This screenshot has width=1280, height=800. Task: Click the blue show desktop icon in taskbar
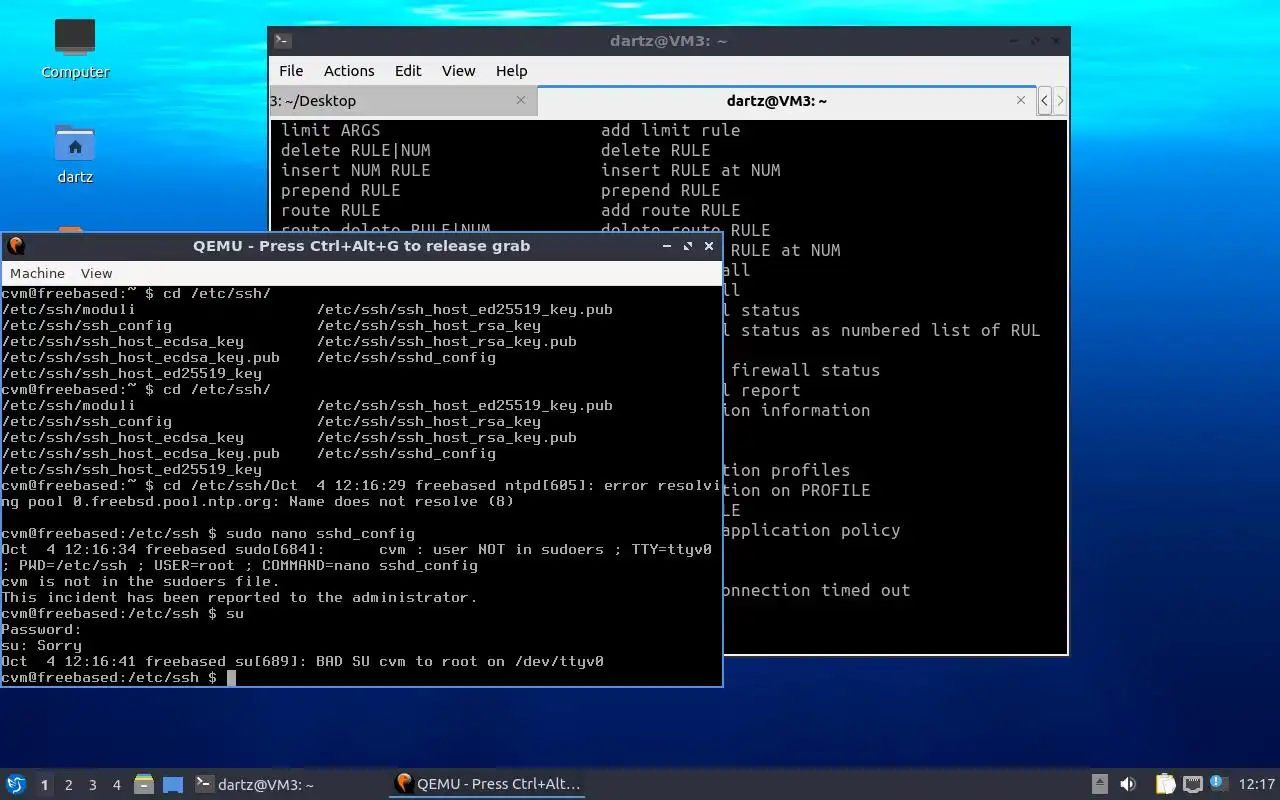(173, 784)
